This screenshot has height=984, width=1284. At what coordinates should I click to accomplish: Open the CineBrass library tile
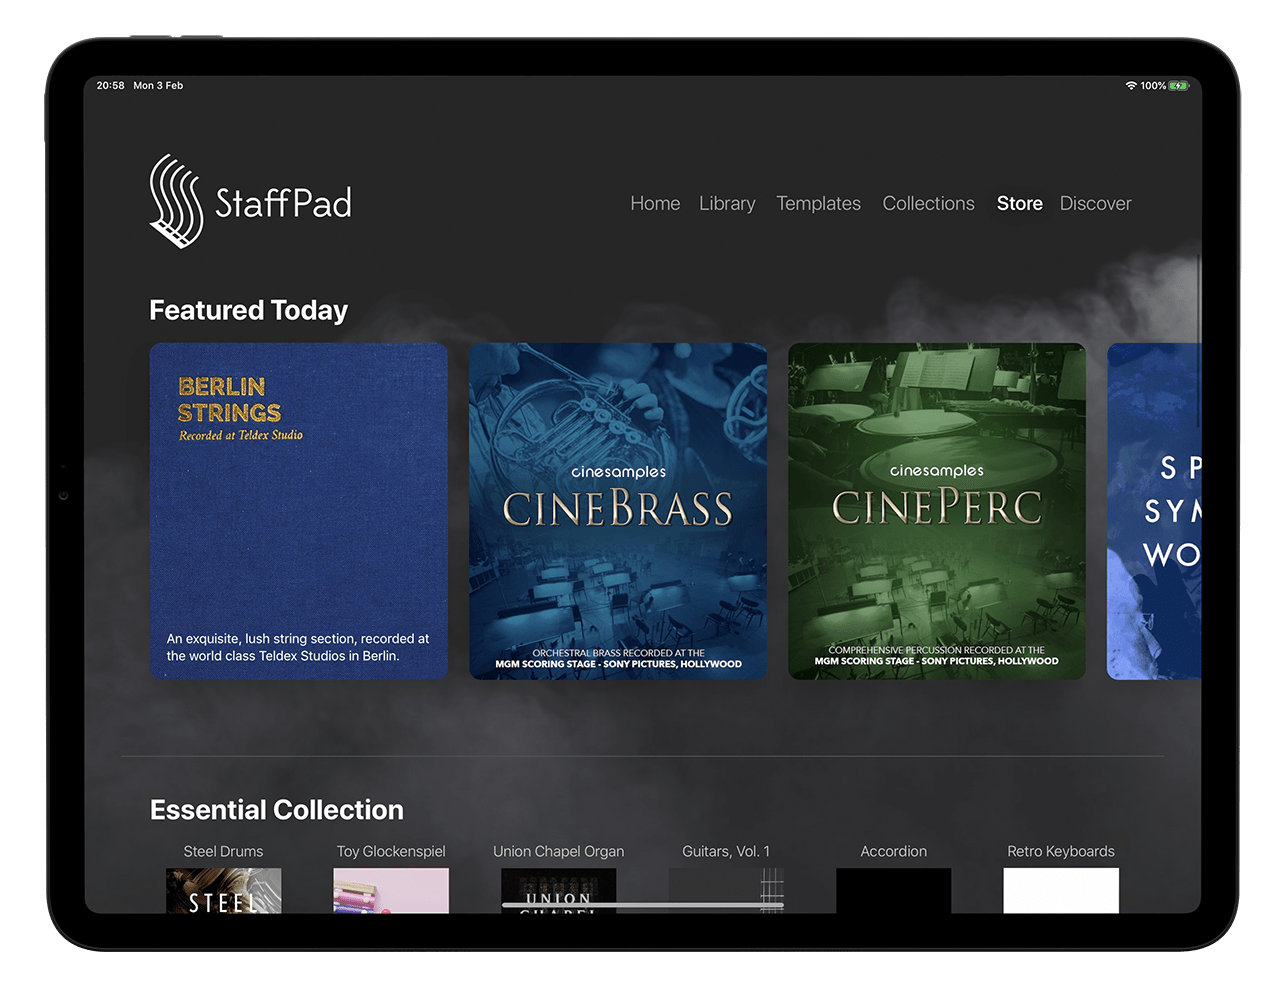pyautogui.click(x=617, y=512)
